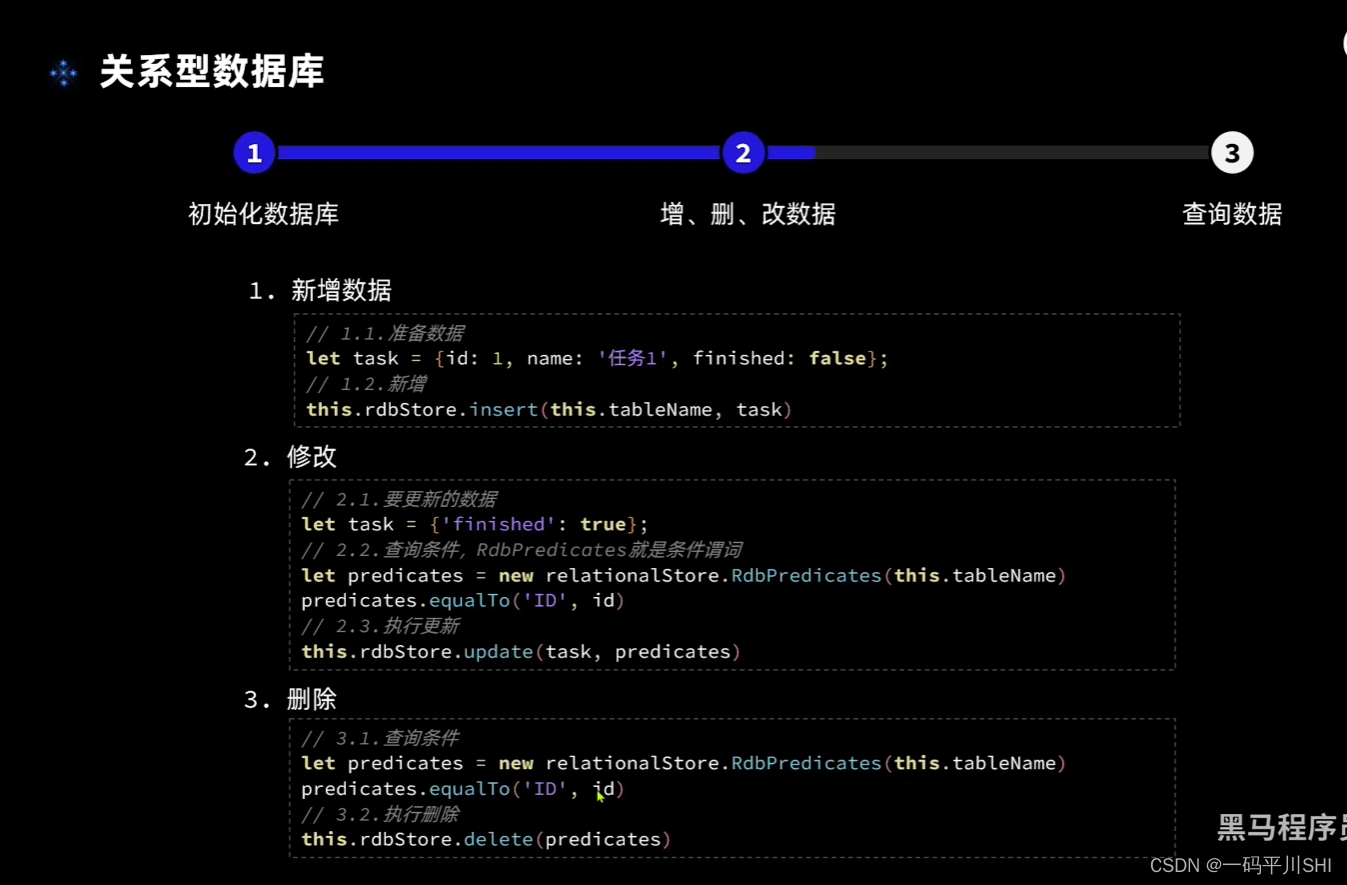Click the this.rdbStore.insert code line
This screenshot has width=1347, height=885.
tap(549, 409)
